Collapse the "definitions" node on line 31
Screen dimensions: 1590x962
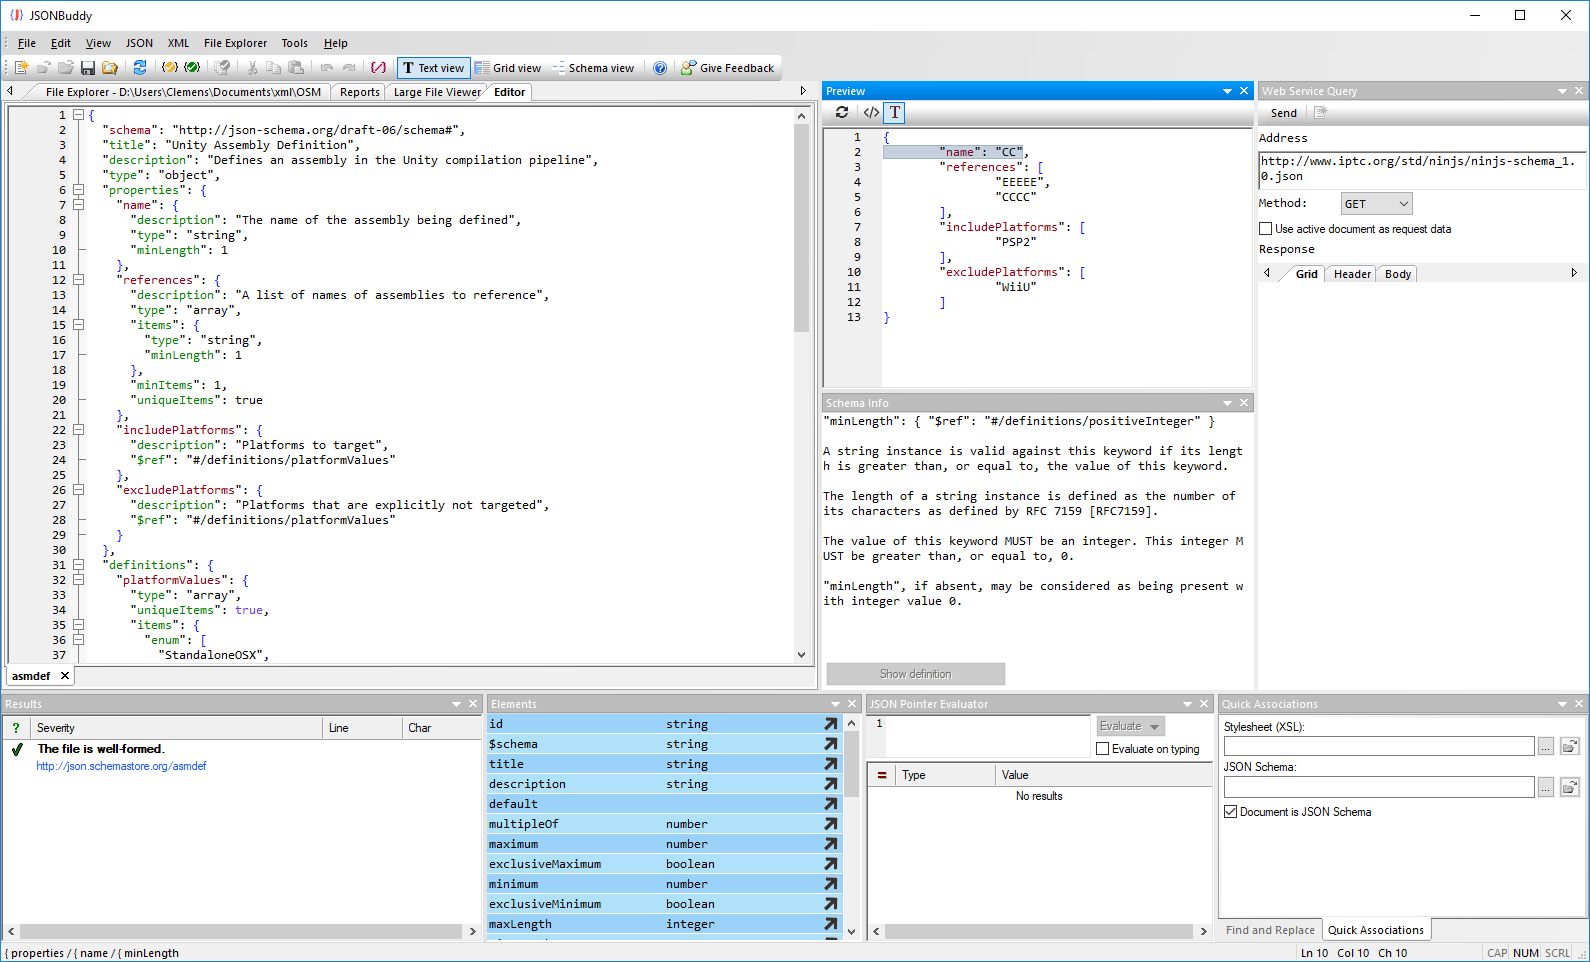click(x=78, y=565)
